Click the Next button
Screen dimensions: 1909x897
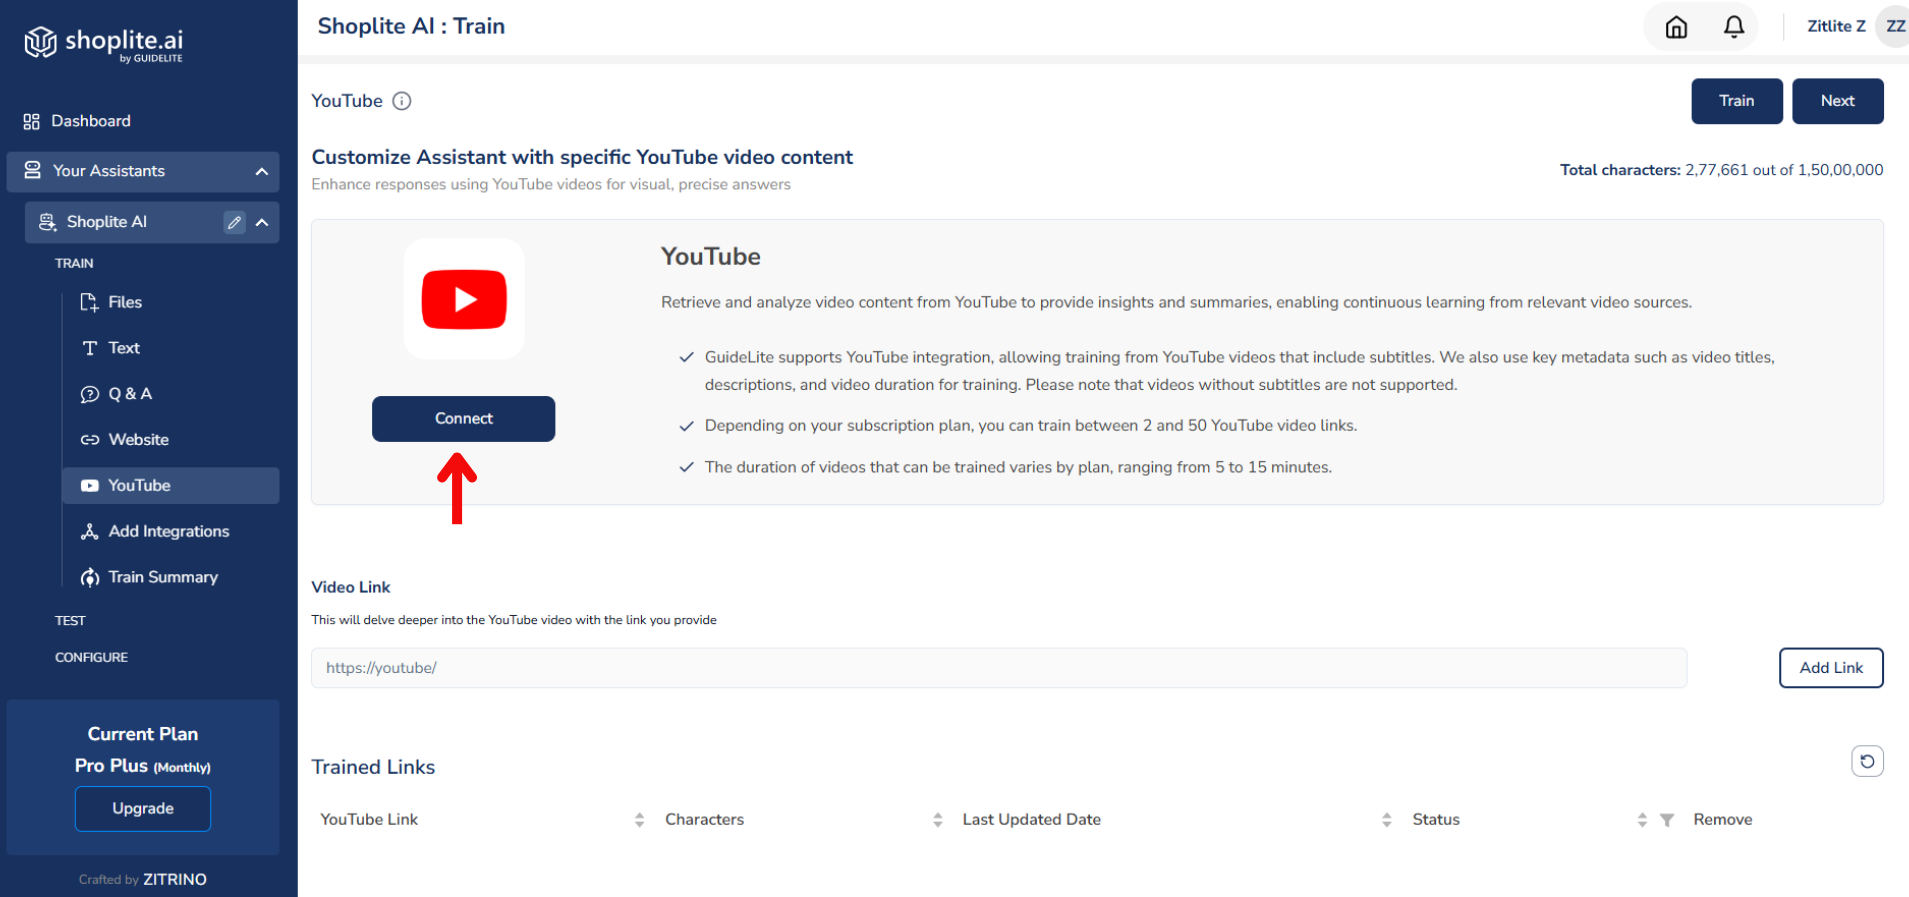click(x=1838, y=101)
